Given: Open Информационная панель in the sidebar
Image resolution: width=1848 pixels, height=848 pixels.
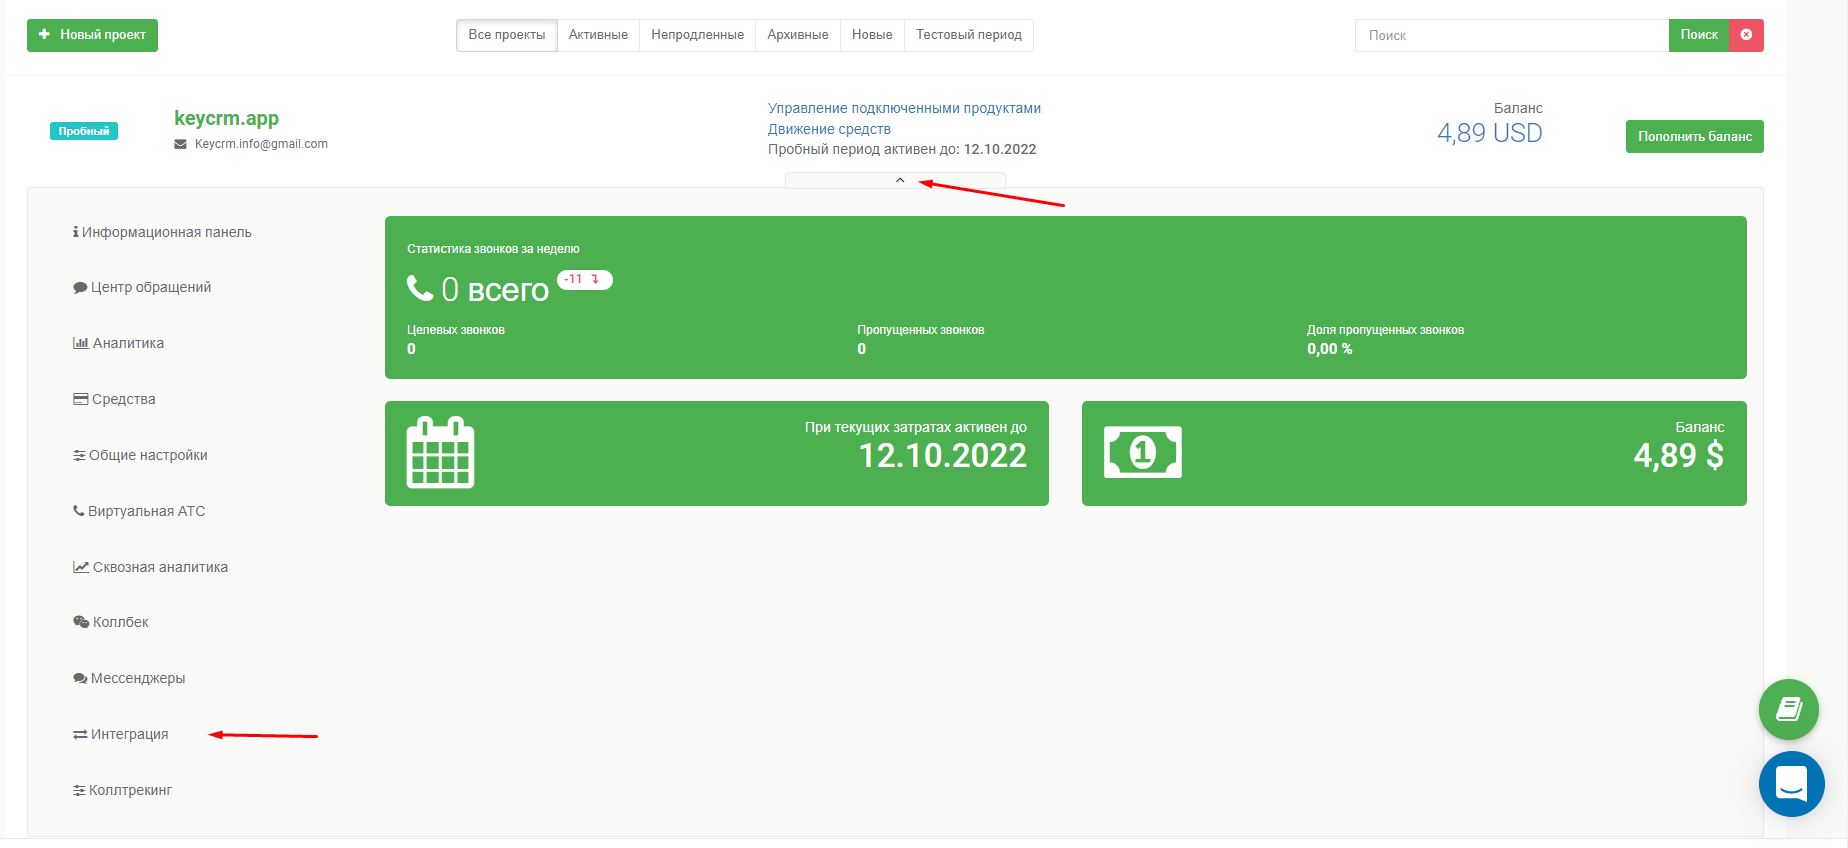Looking at the screenshot, I should click(x=162, y=232).
